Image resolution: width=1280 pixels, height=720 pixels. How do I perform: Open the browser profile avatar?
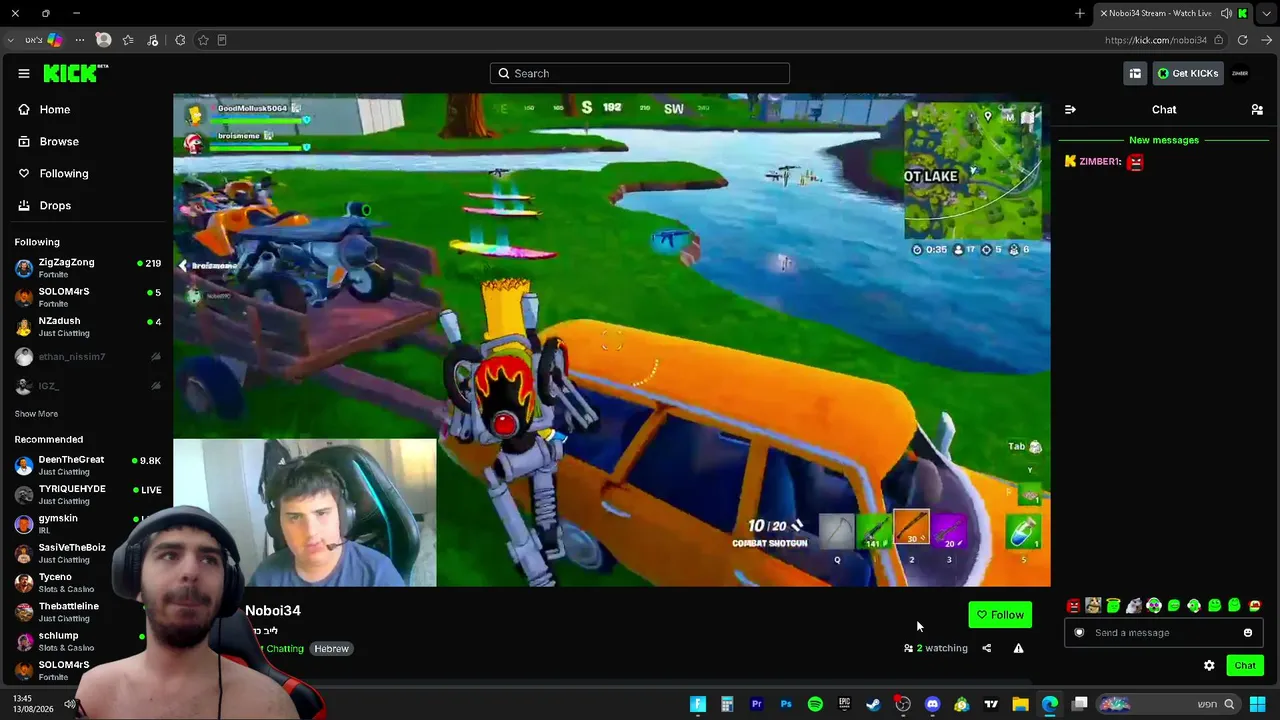(x=103, y=40)
